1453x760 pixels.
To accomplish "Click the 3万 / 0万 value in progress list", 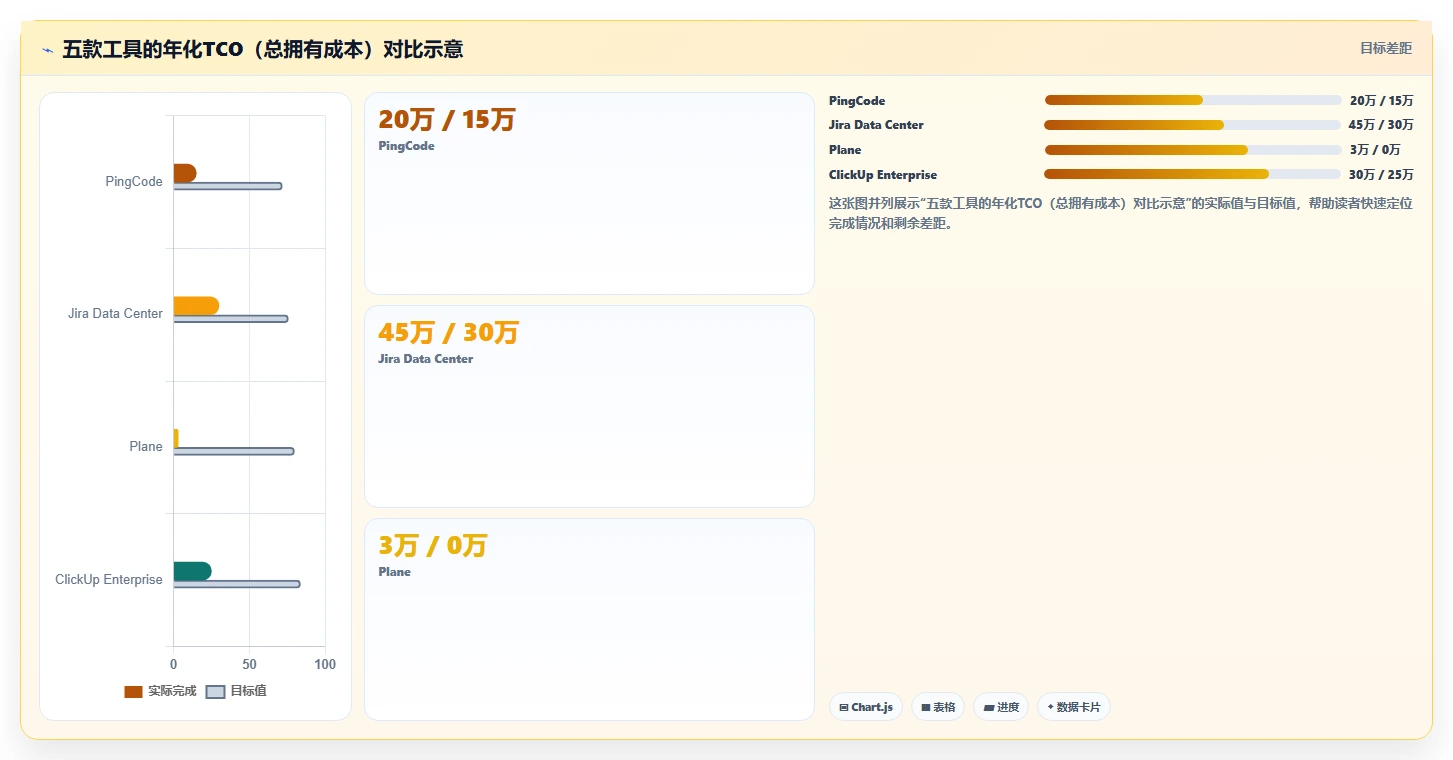I will [1375, 150].
